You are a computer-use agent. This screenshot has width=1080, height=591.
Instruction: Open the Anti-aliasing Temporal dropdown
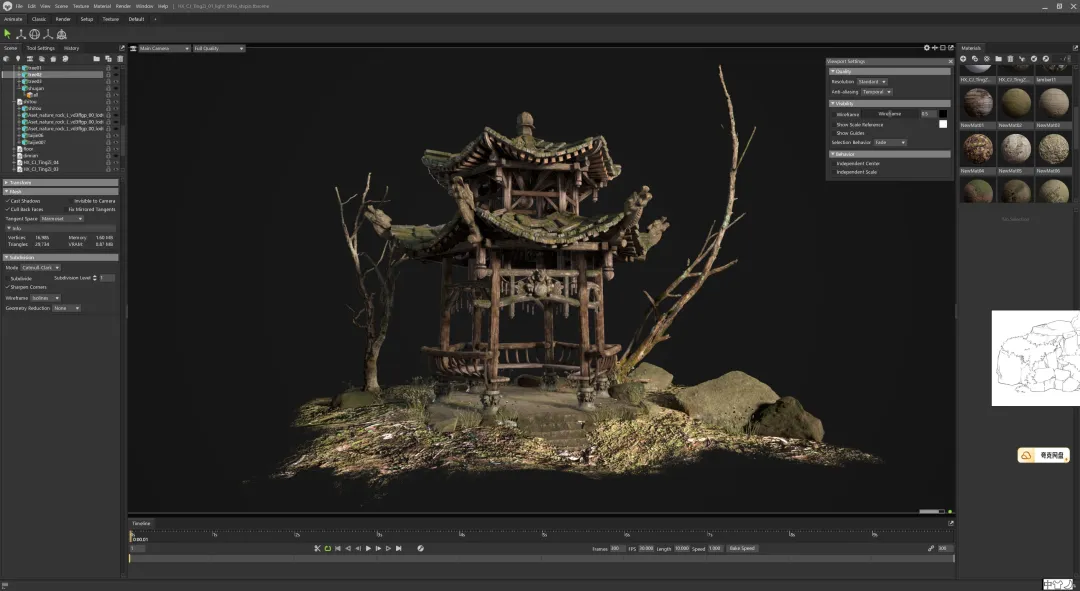tap(877, 92)
